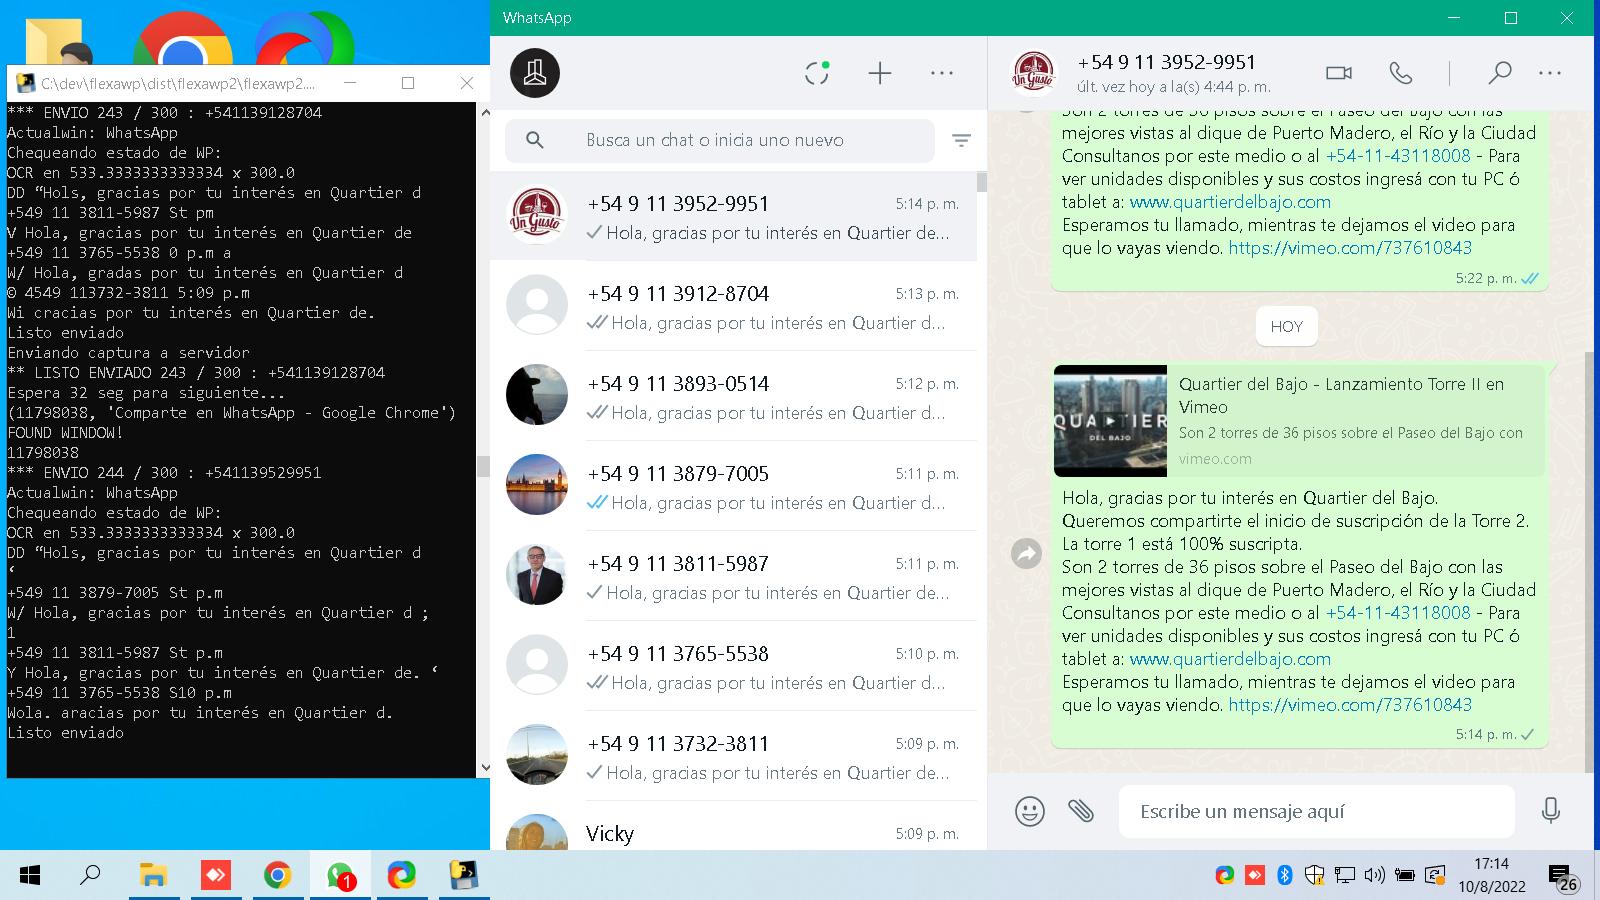The height and width of the screenshot is (900, 1600).
Task: Open the red AnyDesk taskbar icon
Action: click(x=215, y=876)
